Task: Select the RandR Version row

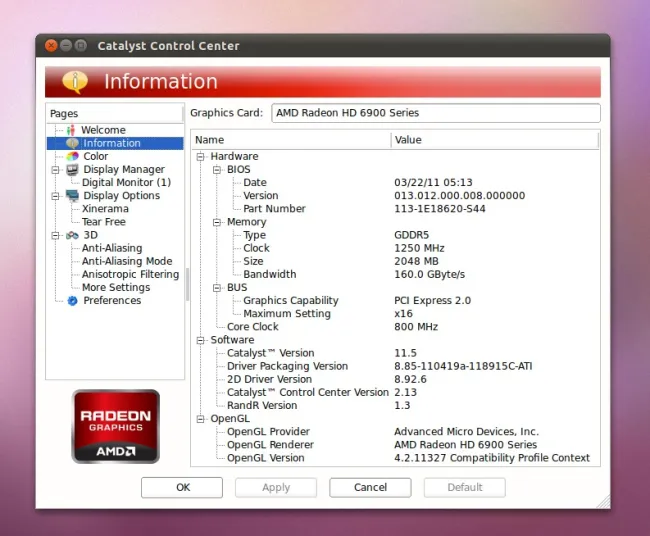Action: click(395, 405)
